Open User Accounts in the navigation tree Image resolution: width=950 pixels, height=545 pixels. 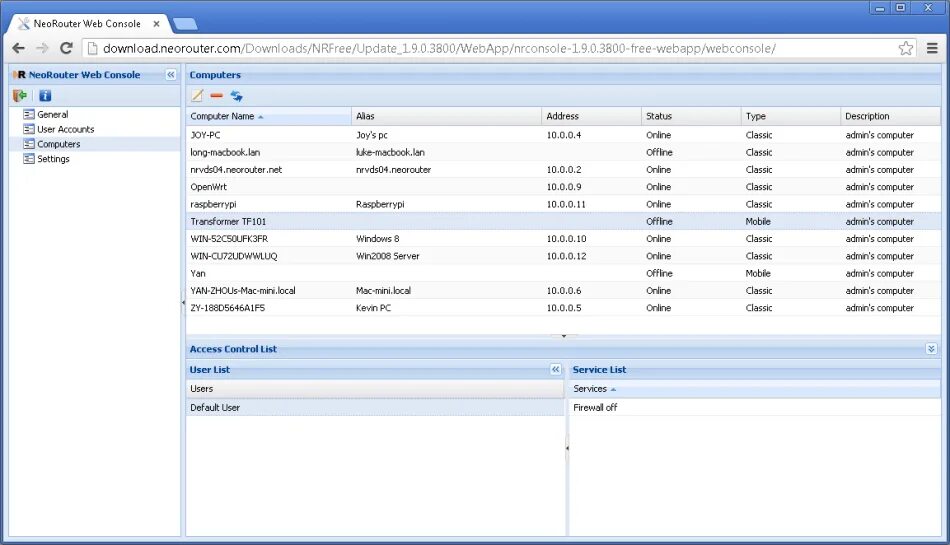pyautogui.click(x=65, y=129)
